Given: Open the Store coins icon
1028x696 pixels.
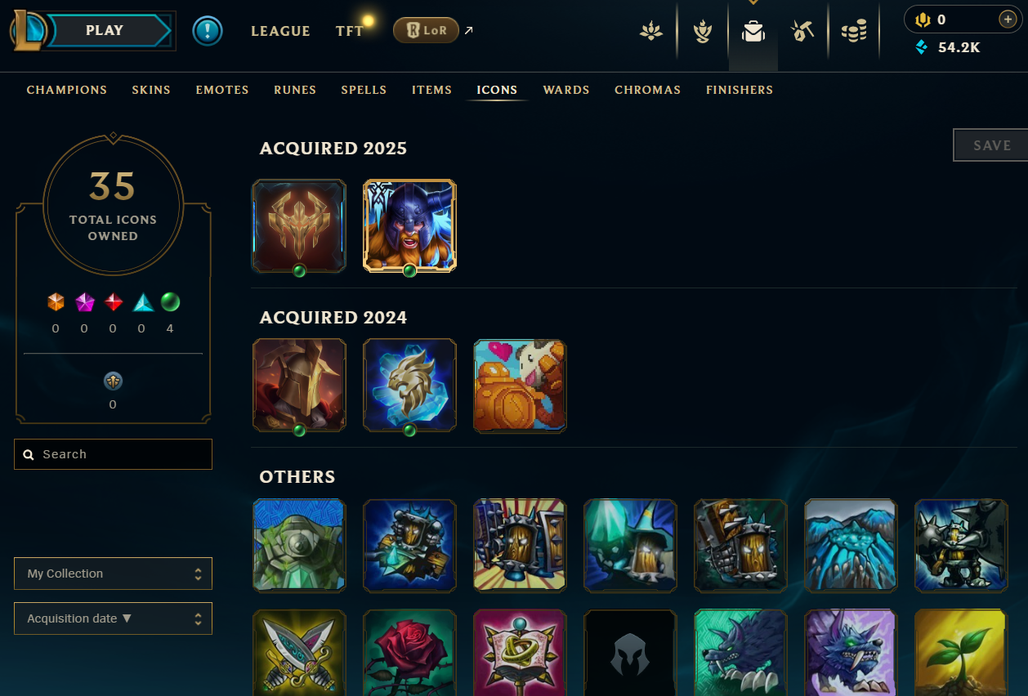Looking at the screenshot, I should click(x=854, y=31).
